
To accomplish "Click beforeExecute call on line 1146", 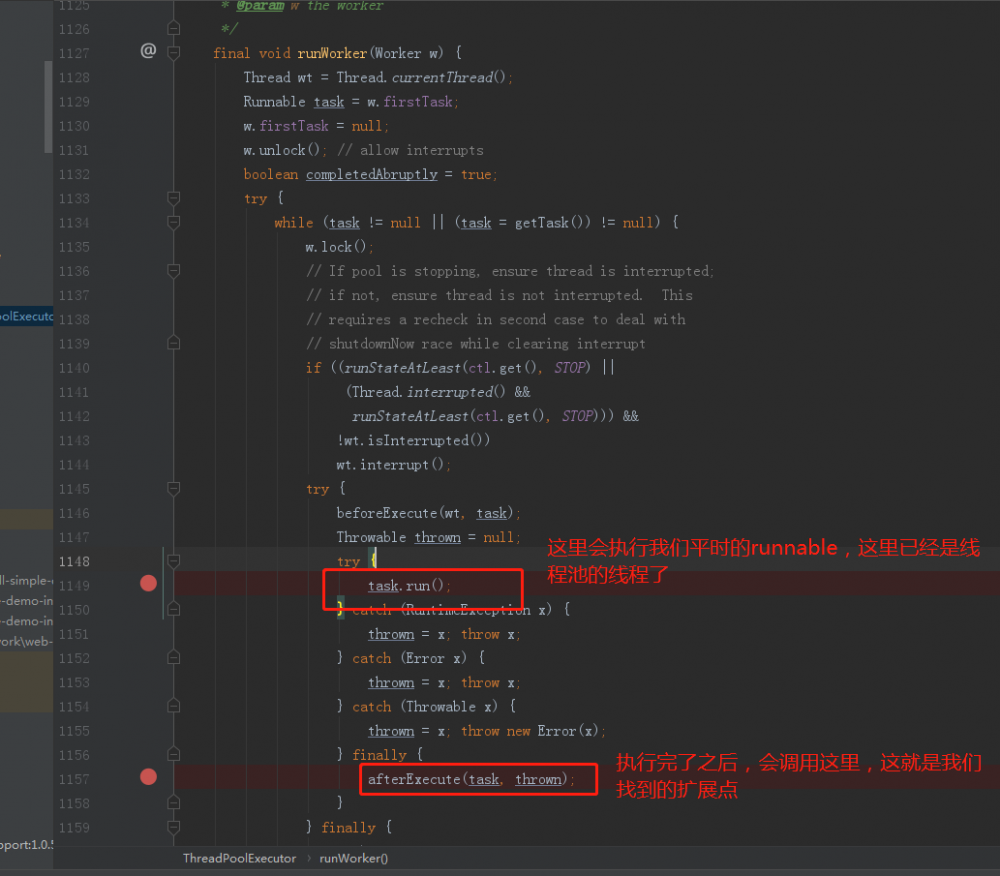I will [428, 513].
